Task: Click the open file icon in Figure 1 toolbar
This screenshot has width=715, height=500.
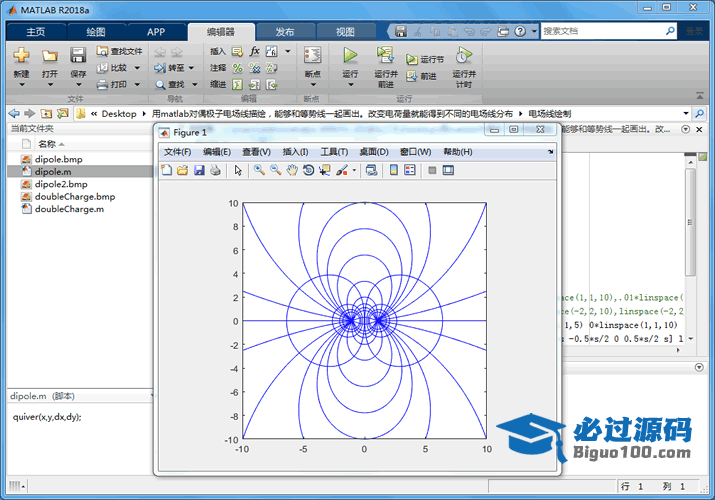Action: point(183,170)
